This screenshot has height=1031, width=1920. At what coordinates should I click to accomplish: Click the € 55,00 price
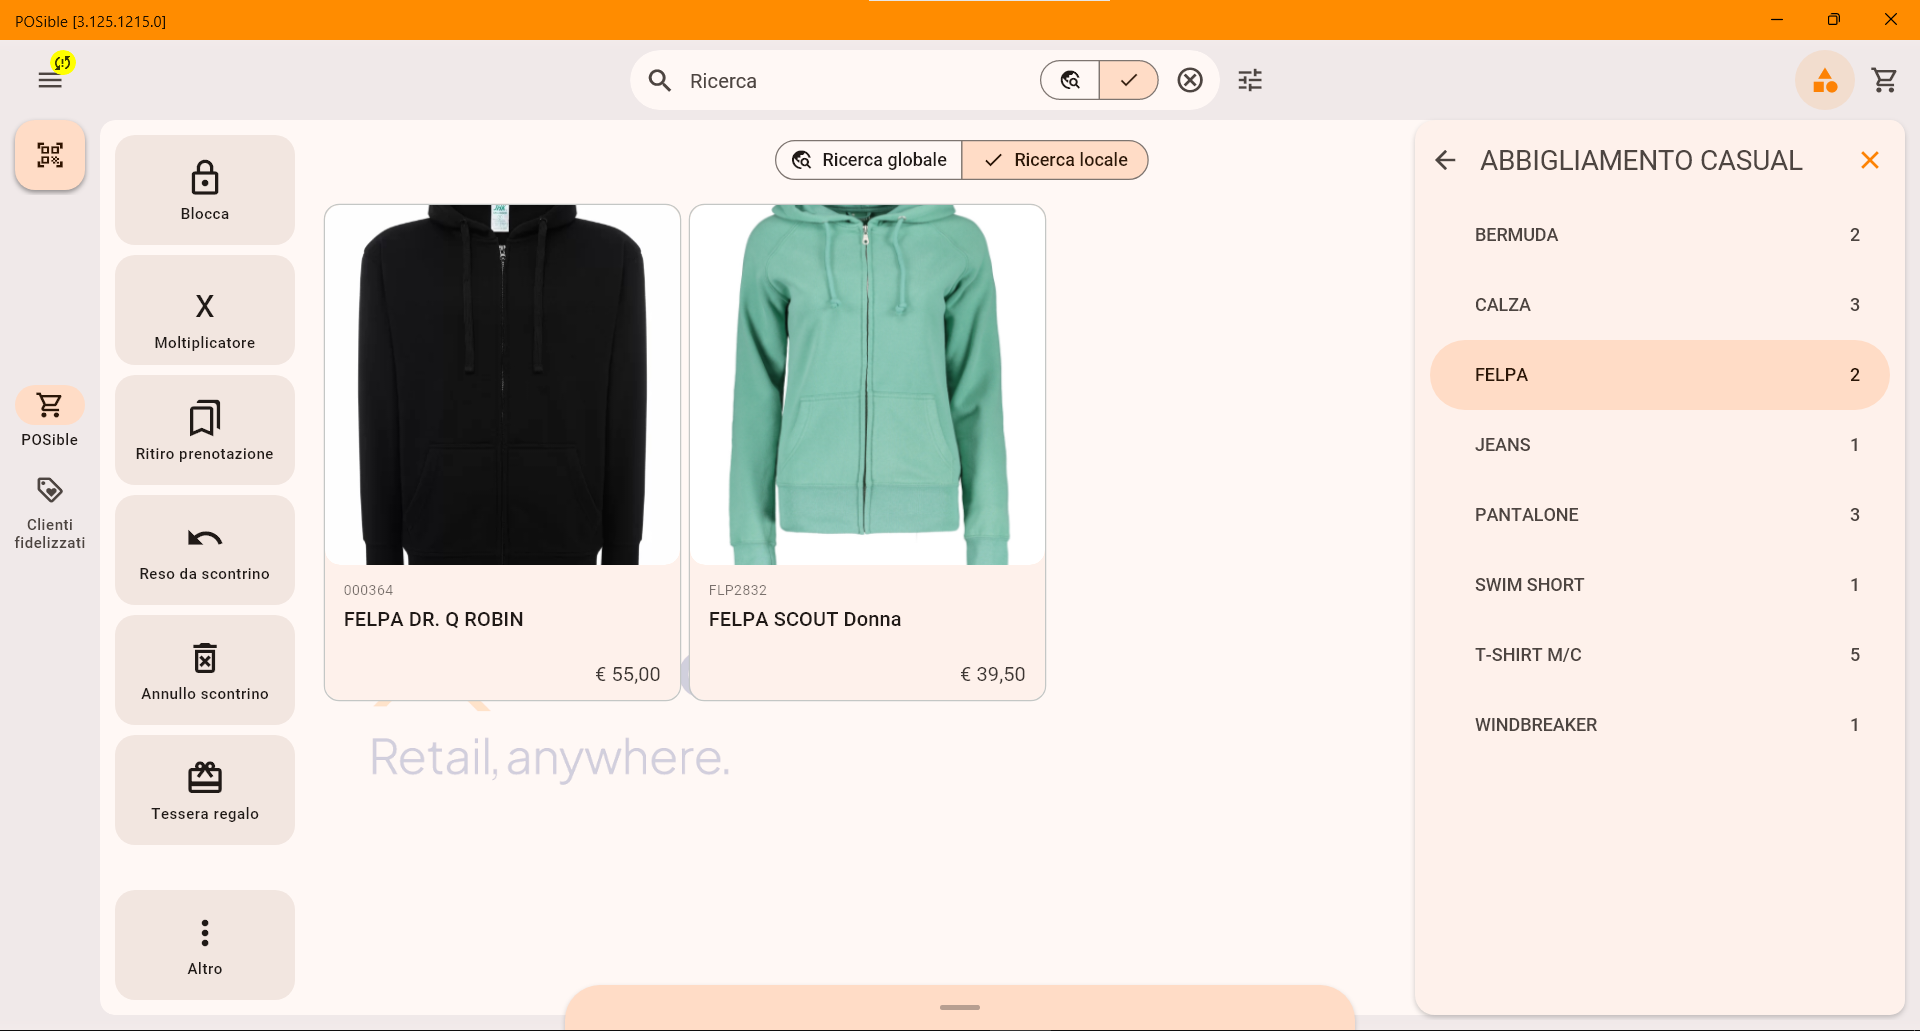628,674
